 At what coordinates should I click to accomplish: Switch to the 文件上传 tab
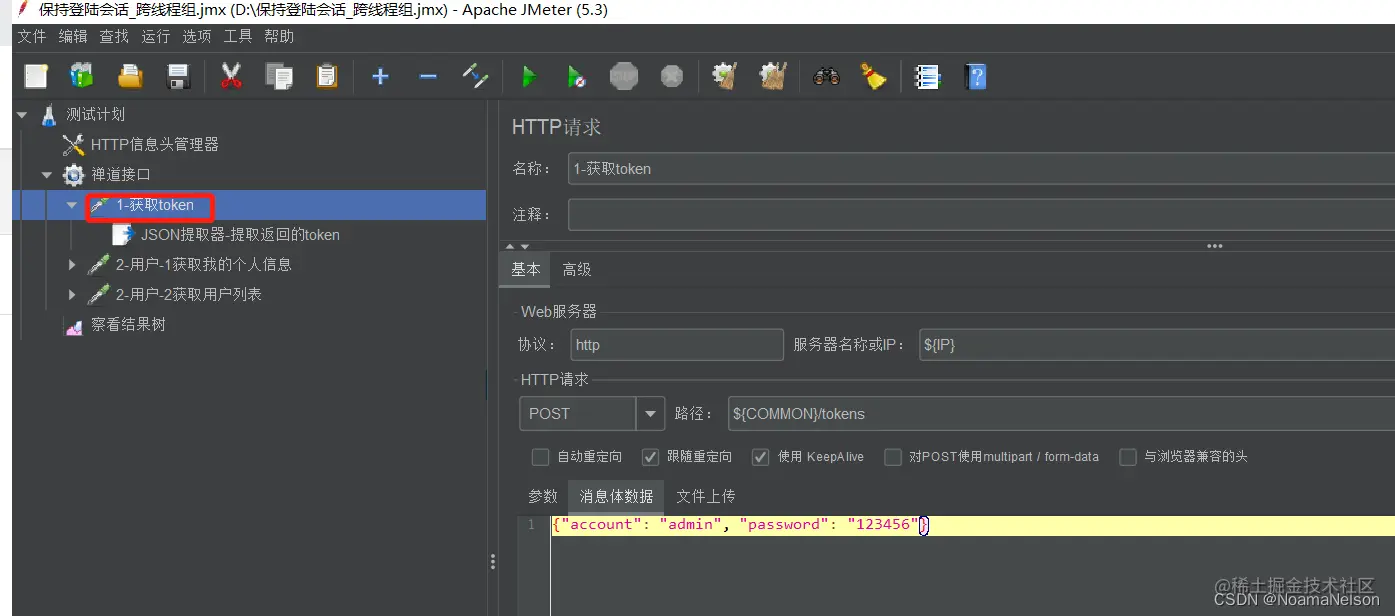tap(707, 495)
